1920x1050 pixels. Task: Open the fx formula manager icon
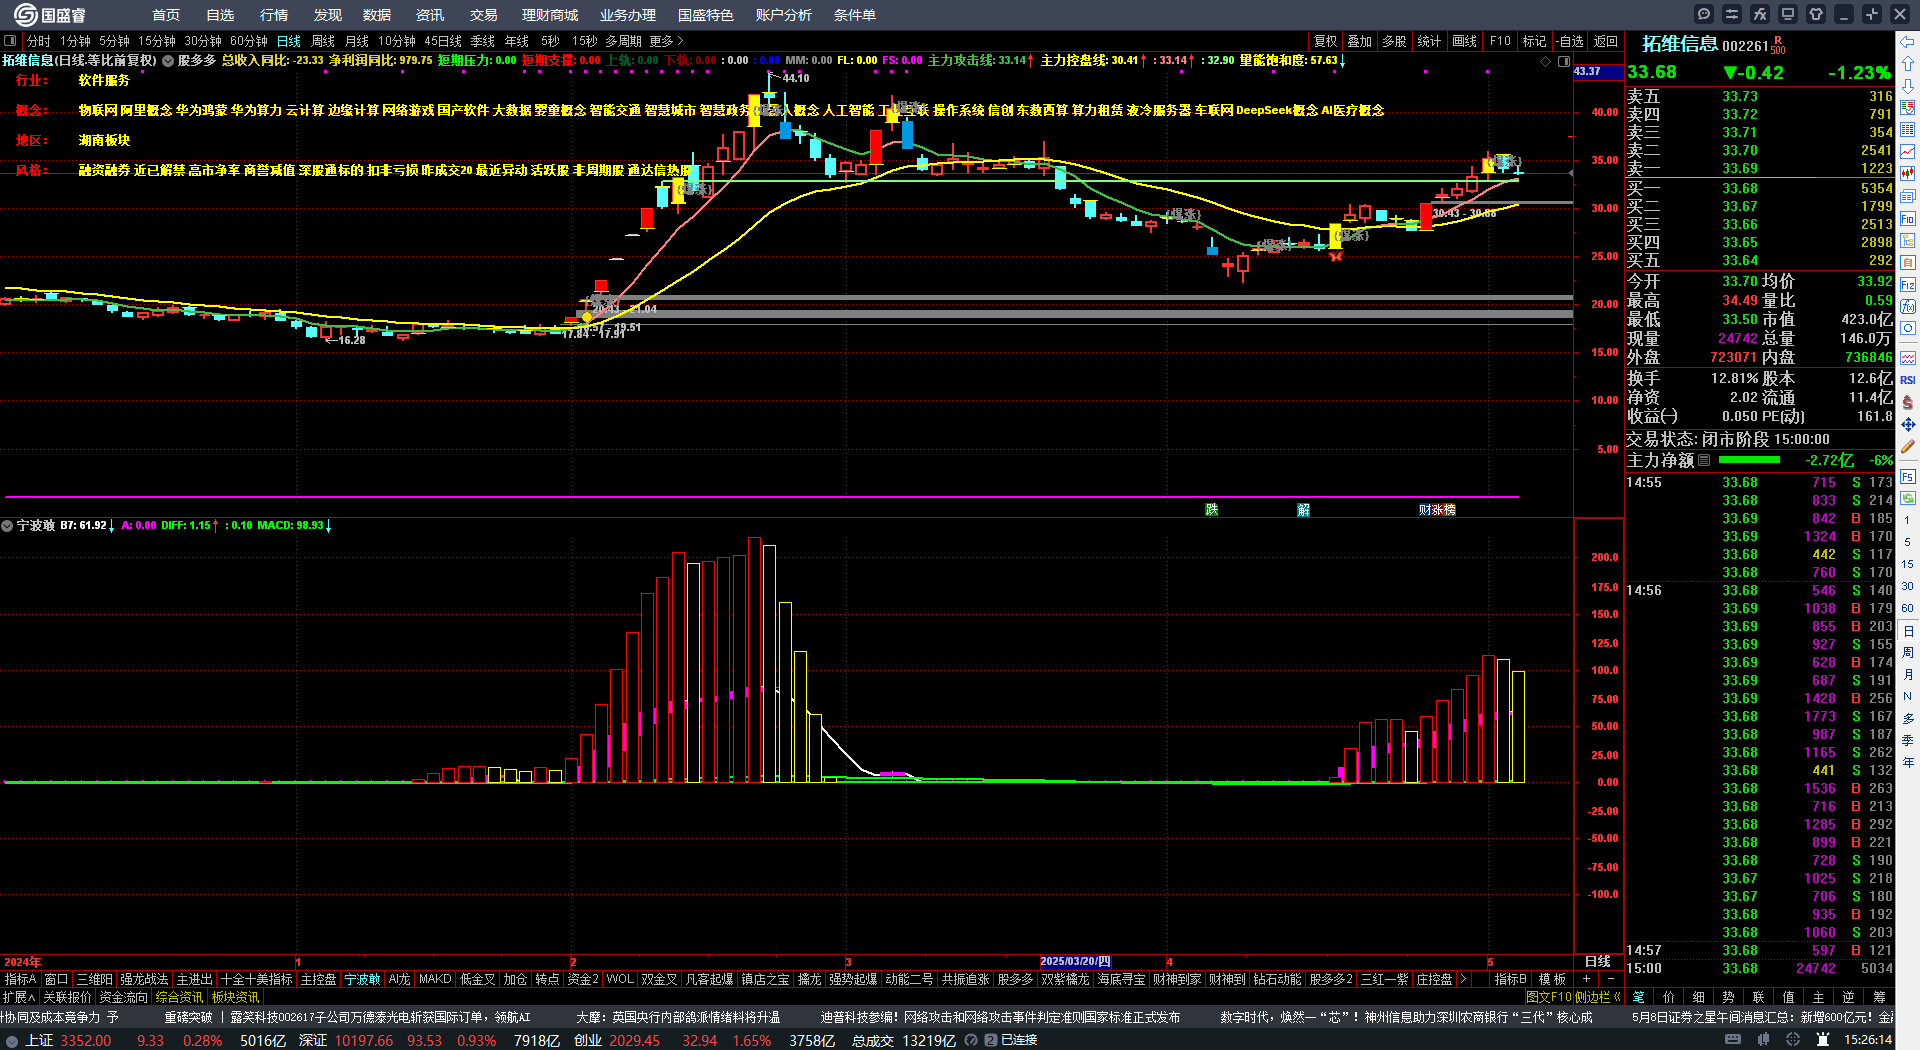[x=1760, y=14]
